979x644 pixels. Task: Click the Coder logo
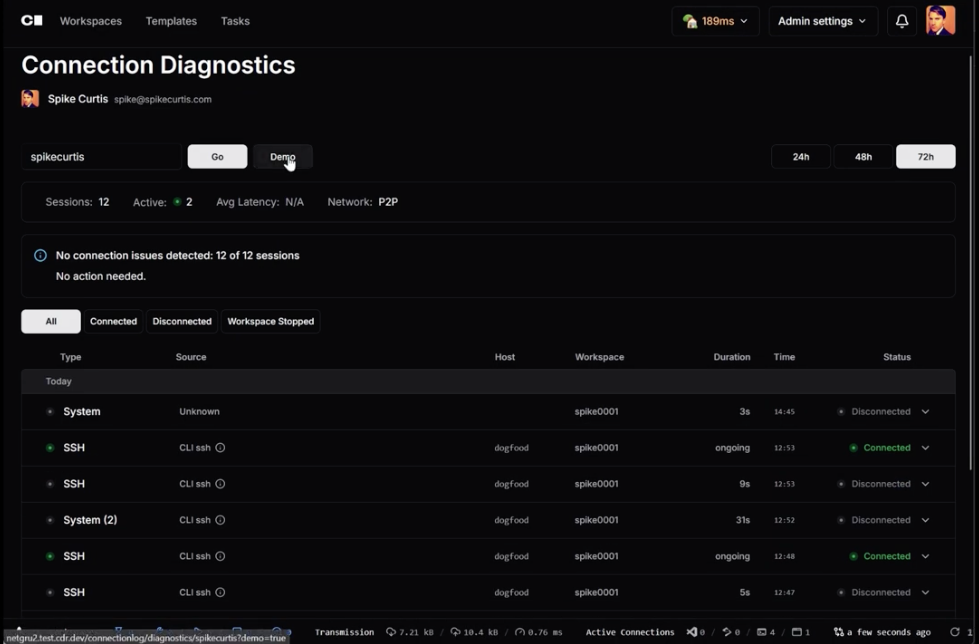coord(32,21)
